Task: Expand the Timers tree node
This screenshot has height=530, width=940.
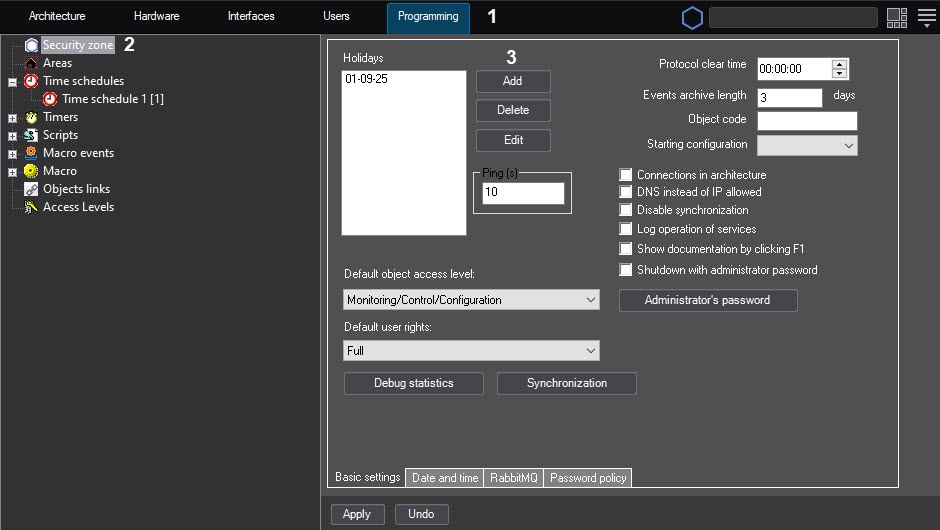Action: [x=12, y=117]
